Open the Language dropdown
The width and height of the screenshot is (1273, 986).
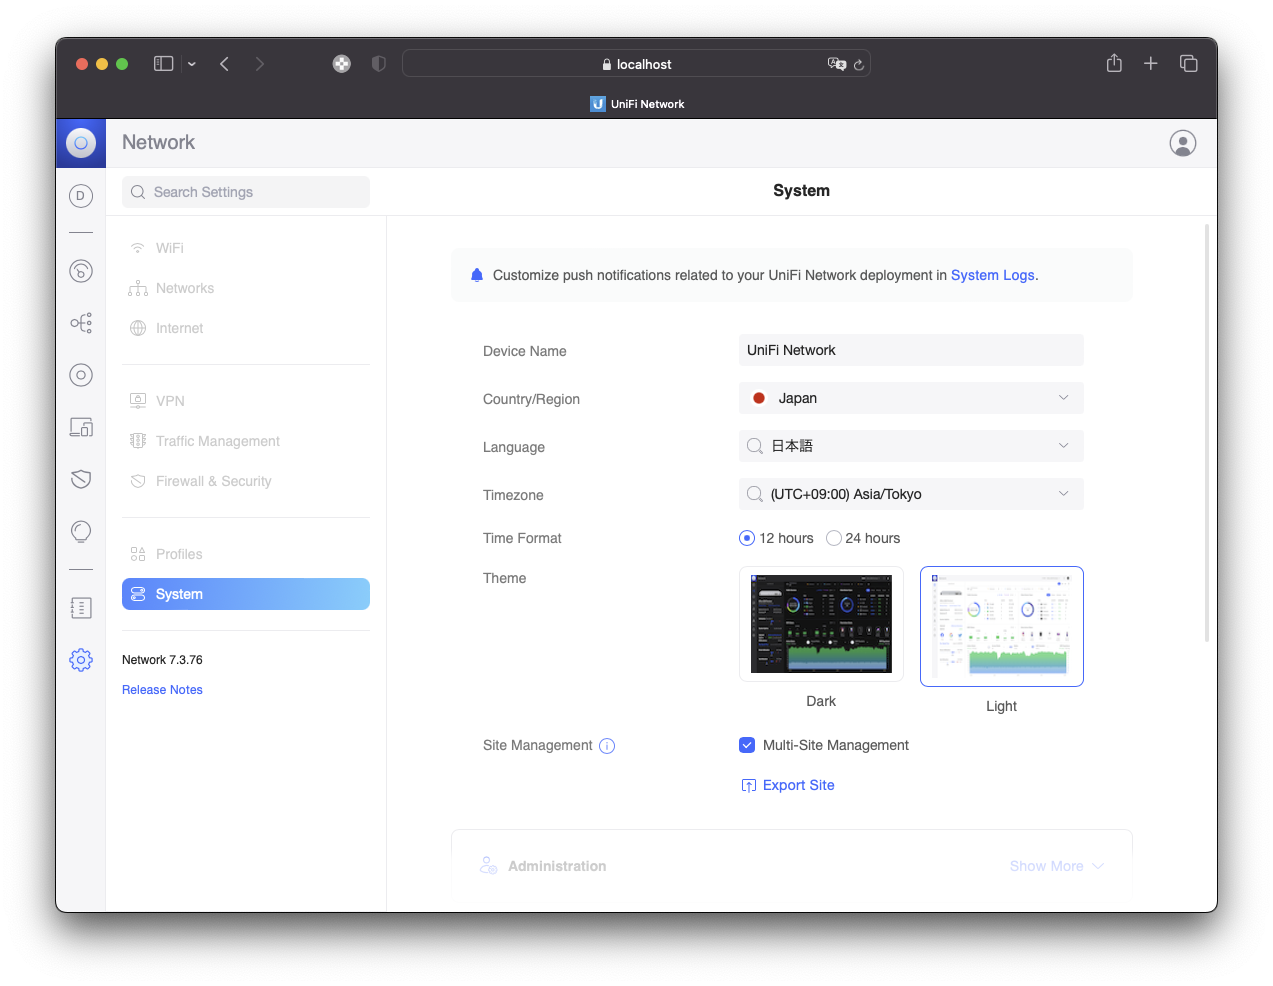tap(911, 446)
